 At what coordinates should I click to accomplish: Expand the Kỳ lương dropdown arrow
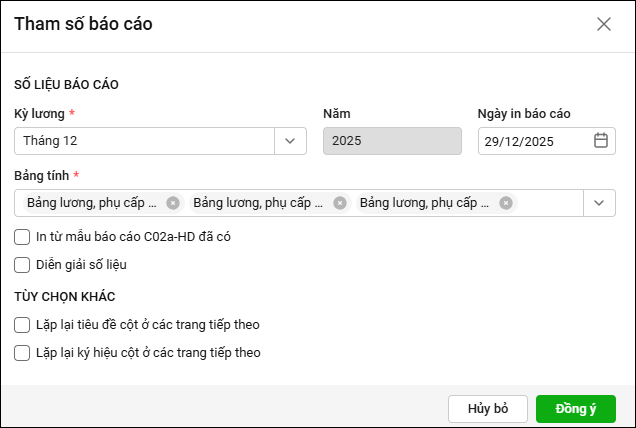(290, 141)
